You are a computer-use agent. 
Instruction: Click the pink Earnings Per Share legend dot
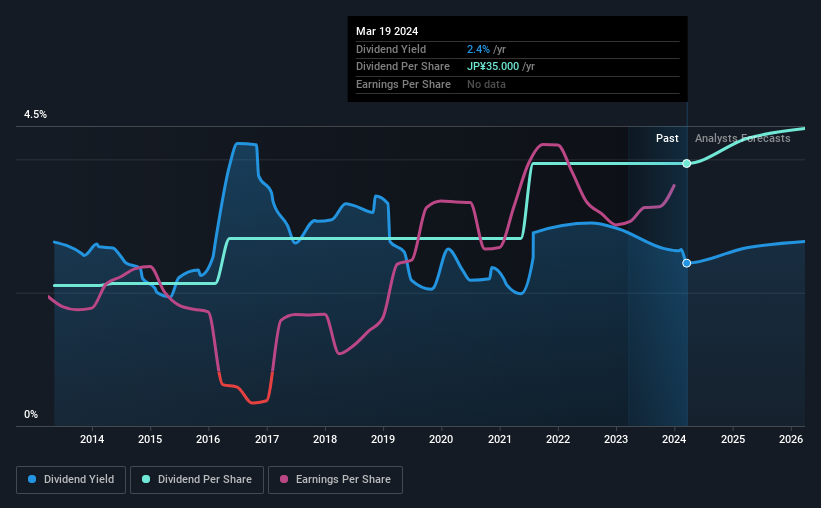[284, 479]
